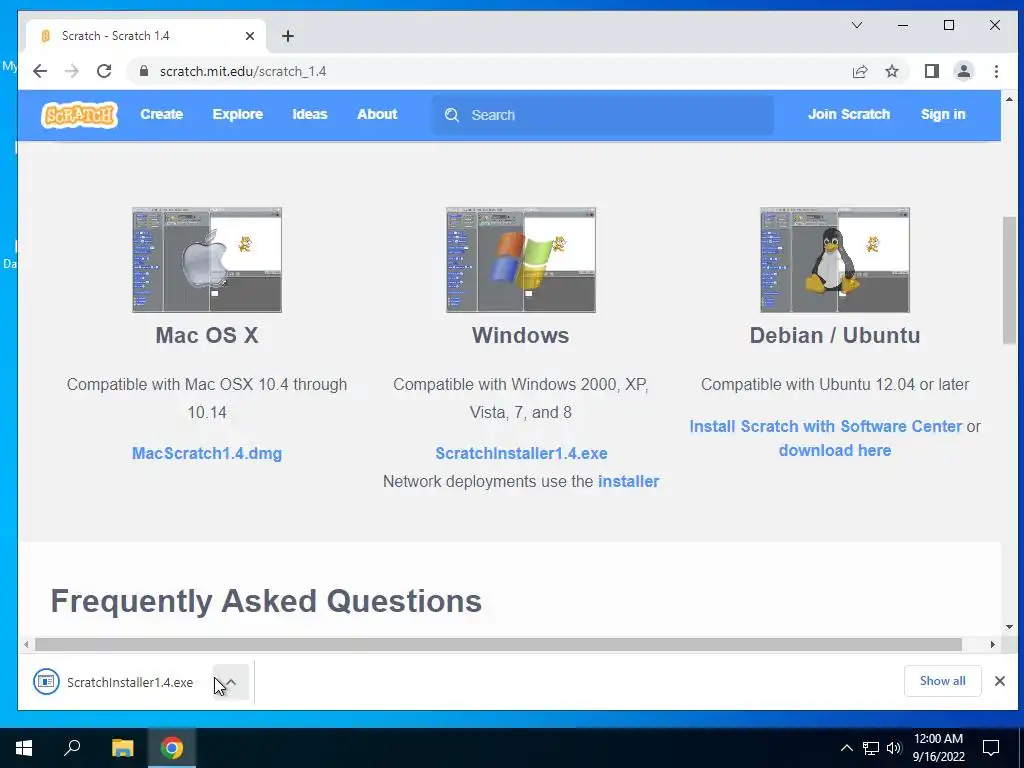Open the Create menu item
Screen dimensions: 1024x768
coord(161,114)
